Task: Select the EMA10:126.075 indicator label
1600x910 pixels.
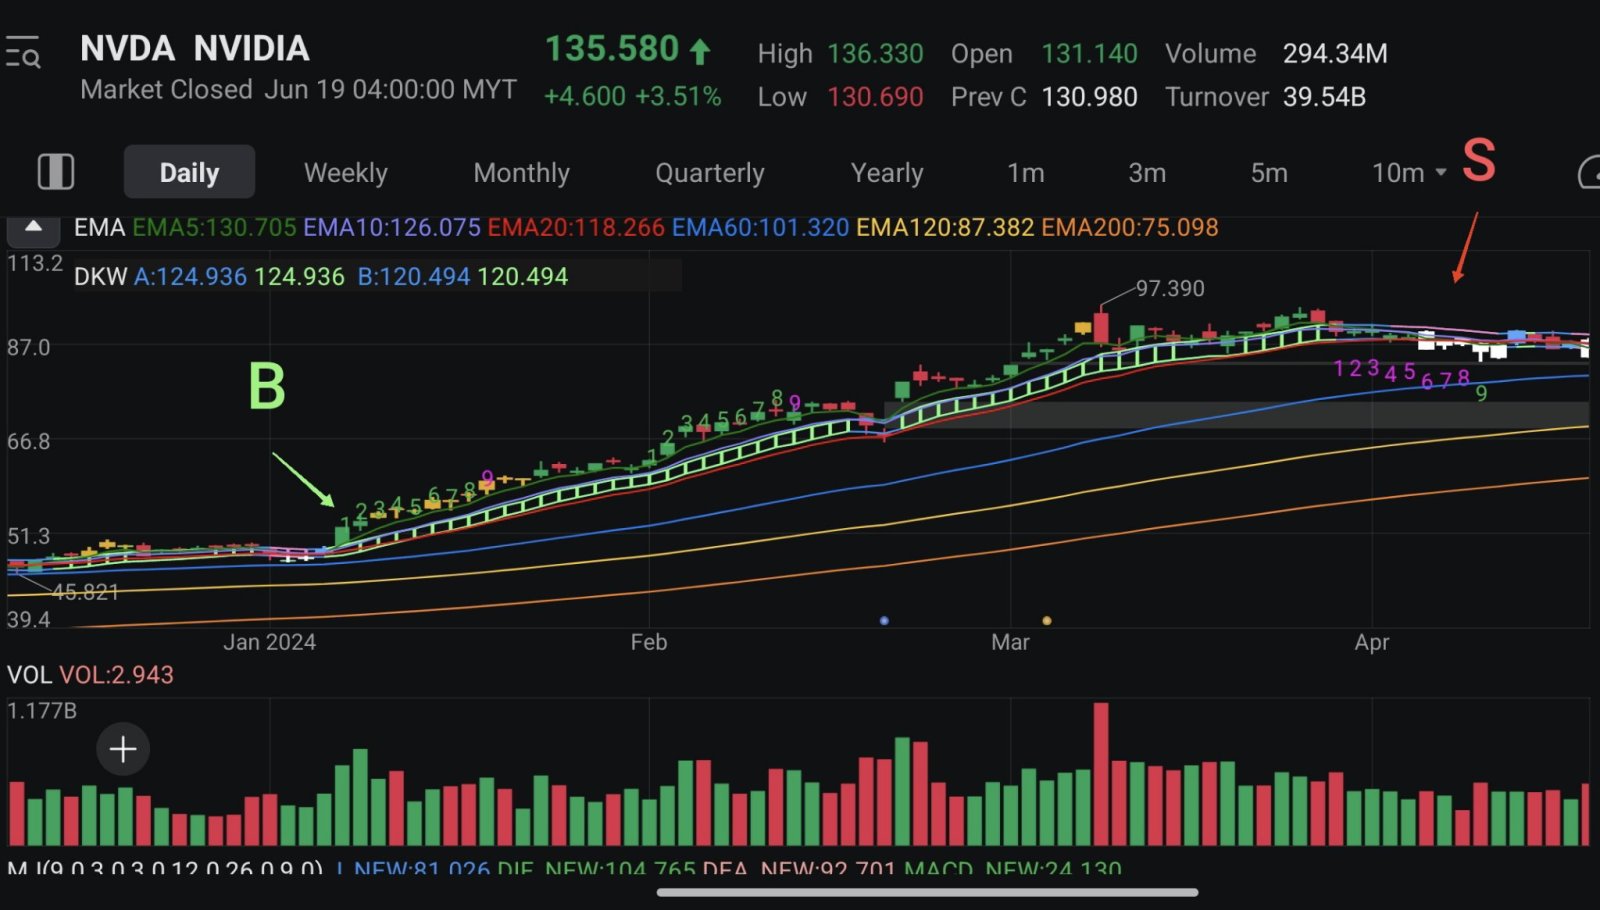Action: (392, 227)
